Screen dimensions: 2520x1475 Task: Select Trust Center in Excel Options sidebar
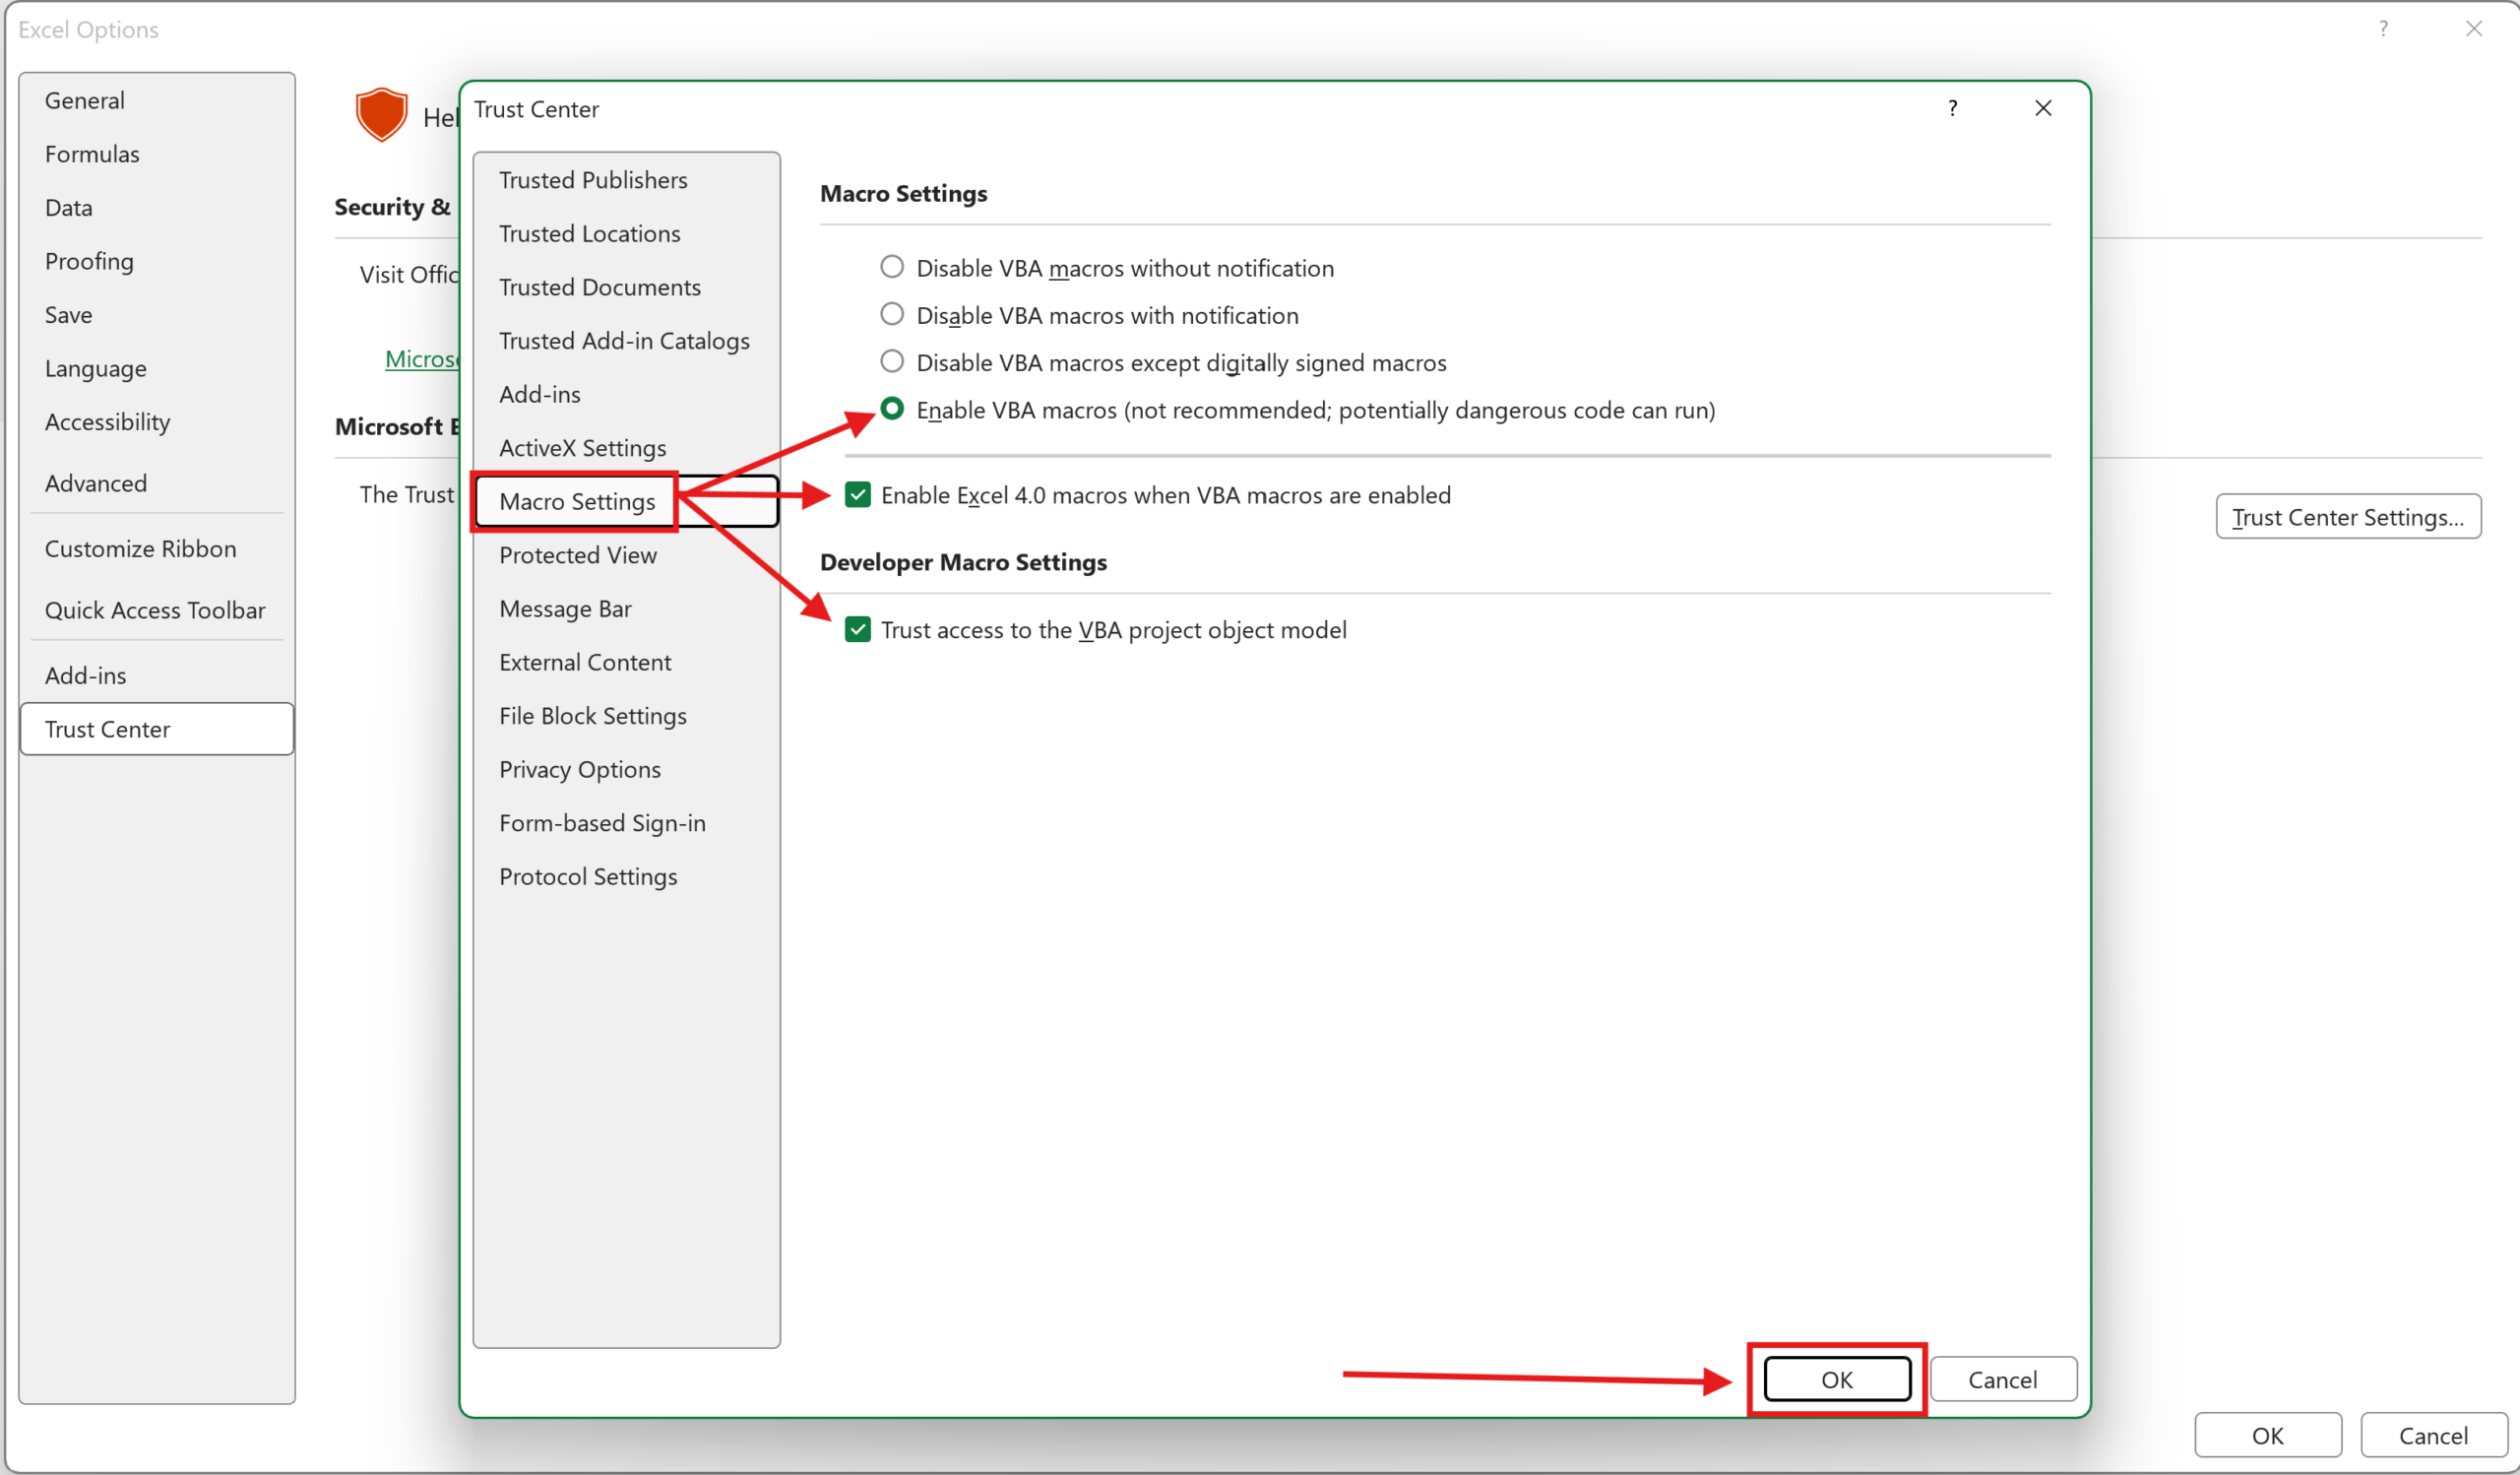157,728
